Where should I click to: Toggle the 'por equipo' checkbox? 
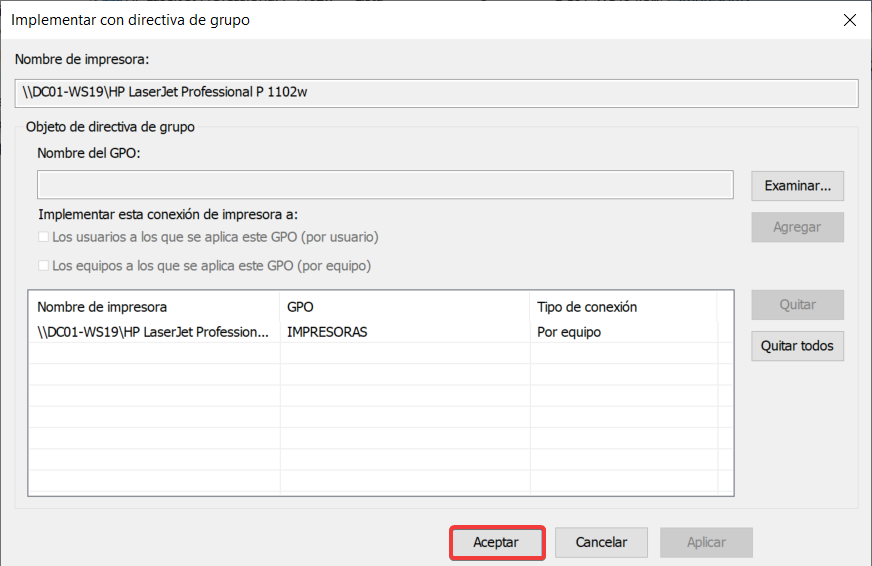click(43, 266)
